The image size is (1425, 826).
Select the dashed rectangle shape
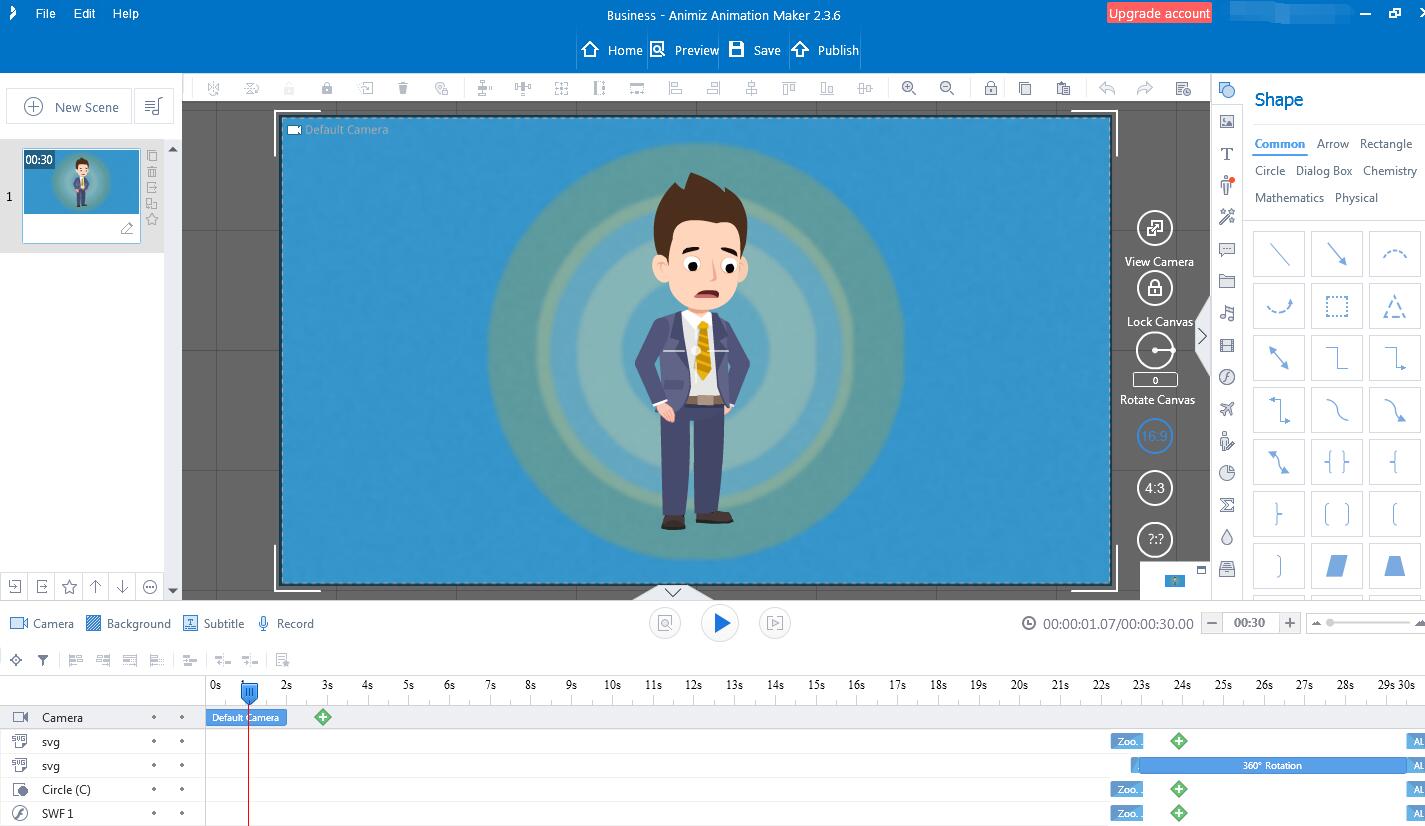(1336, 306)
